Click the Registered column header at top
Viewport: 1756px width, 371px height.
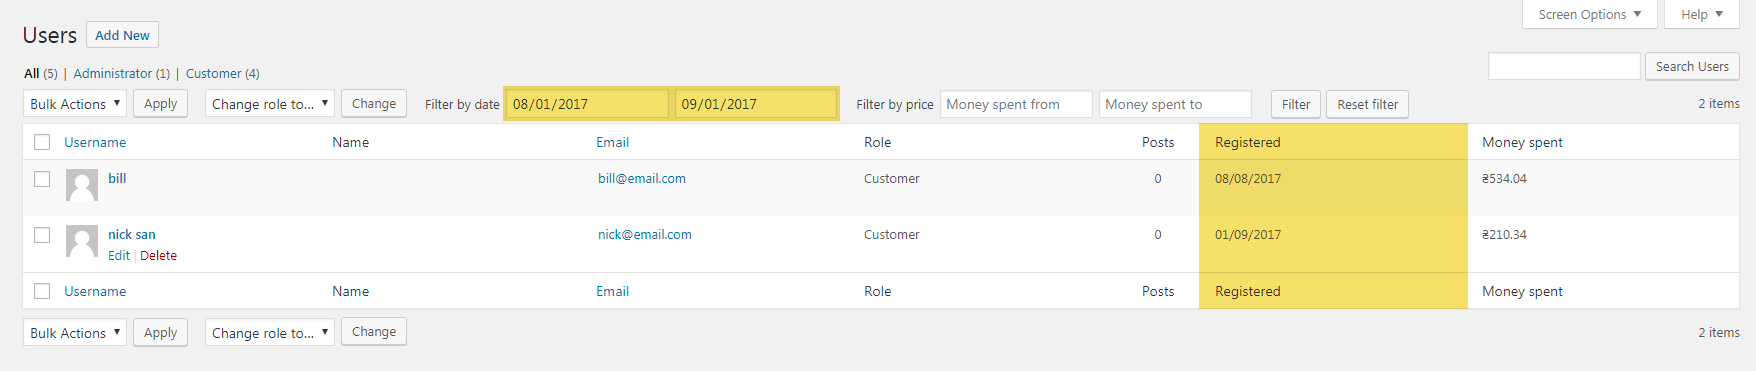tap(1247, 142)
